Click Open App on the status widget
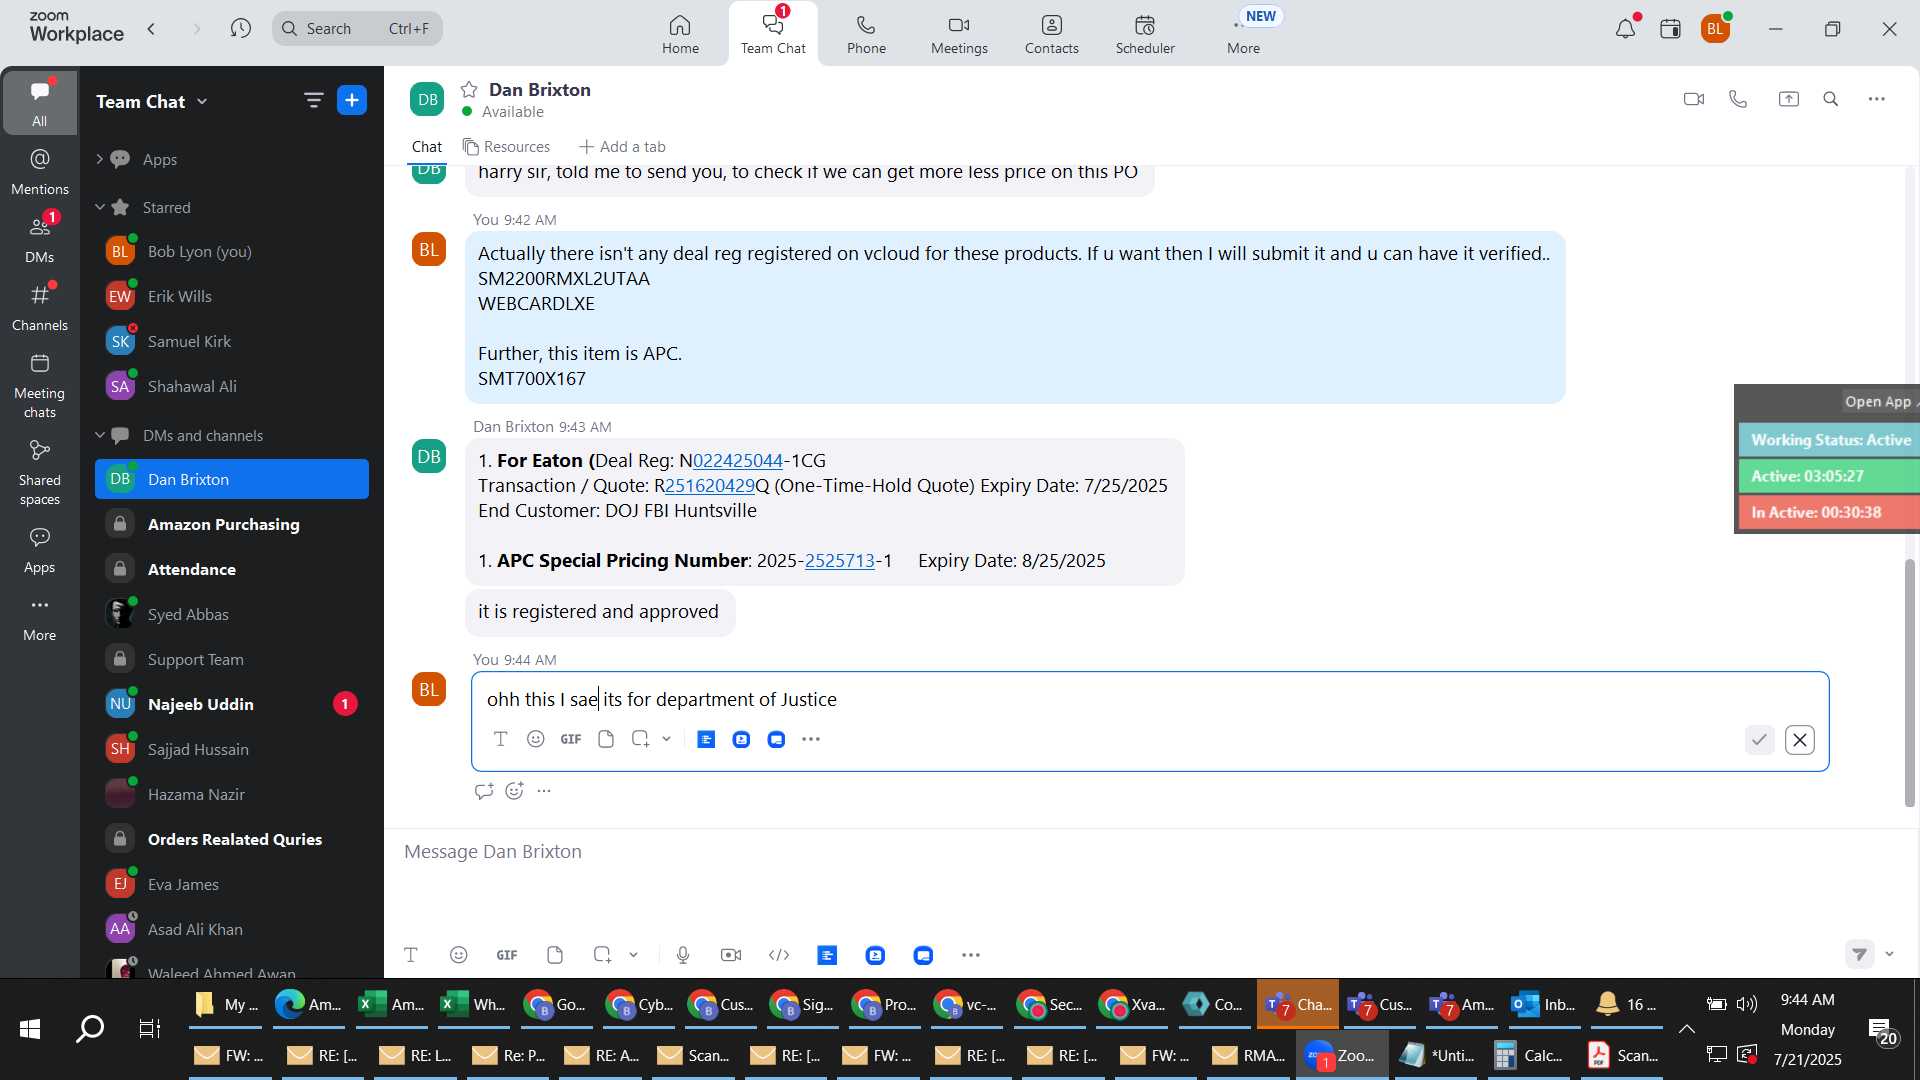The width and height of the screenshot is (1920, 1080). 1878,402
